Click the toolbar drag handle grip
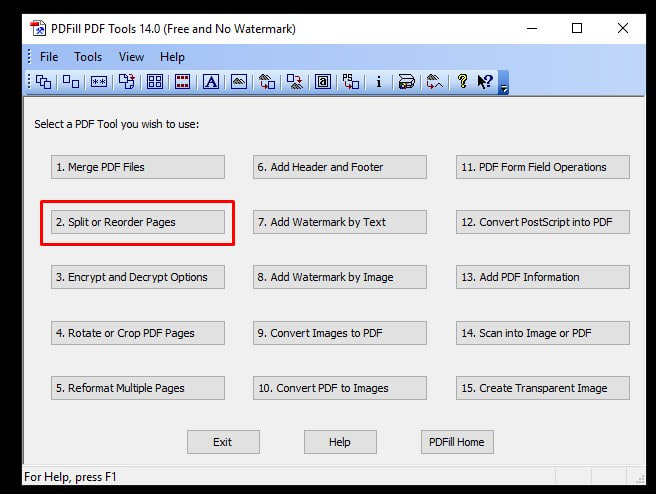Image resolution: width=656 pixels, height=494 pixels. point(29,81)
